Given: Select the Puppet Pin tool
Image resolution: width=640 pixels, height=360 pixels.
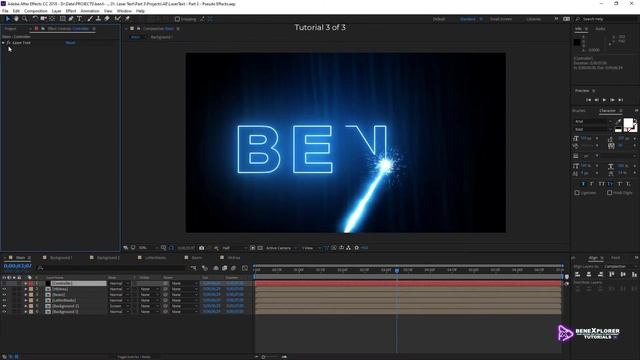Looking at the screenshot, I should [x=127, y=19].
